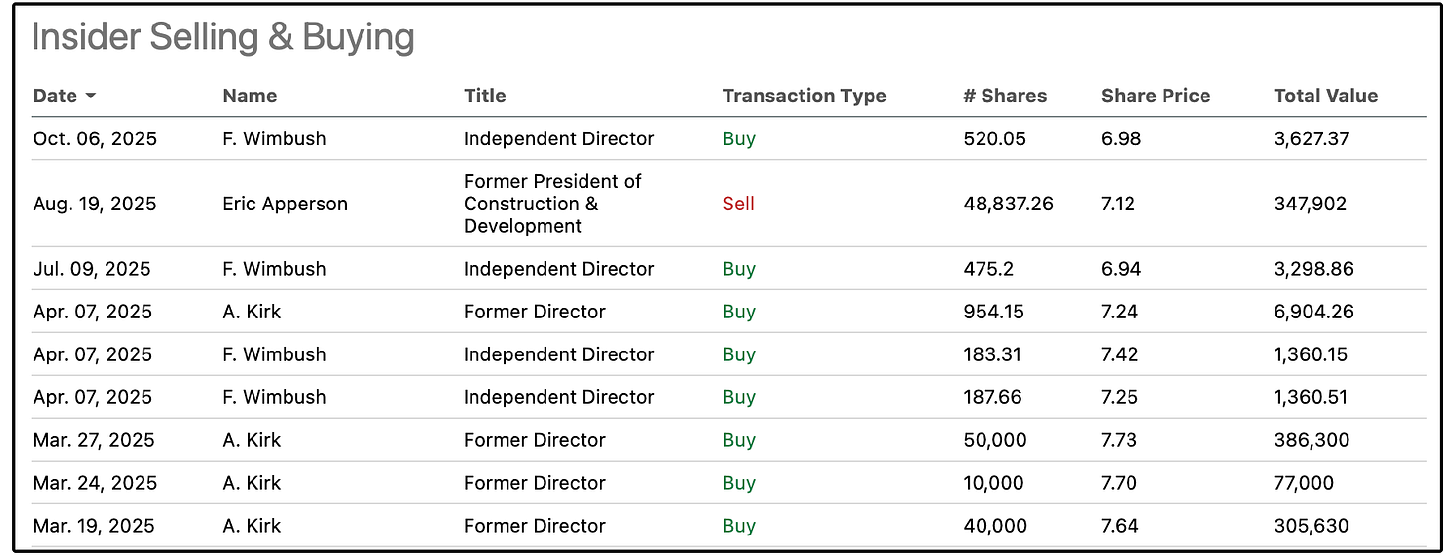
Task: Sort table by Name column header
Action: click(249, 96)
